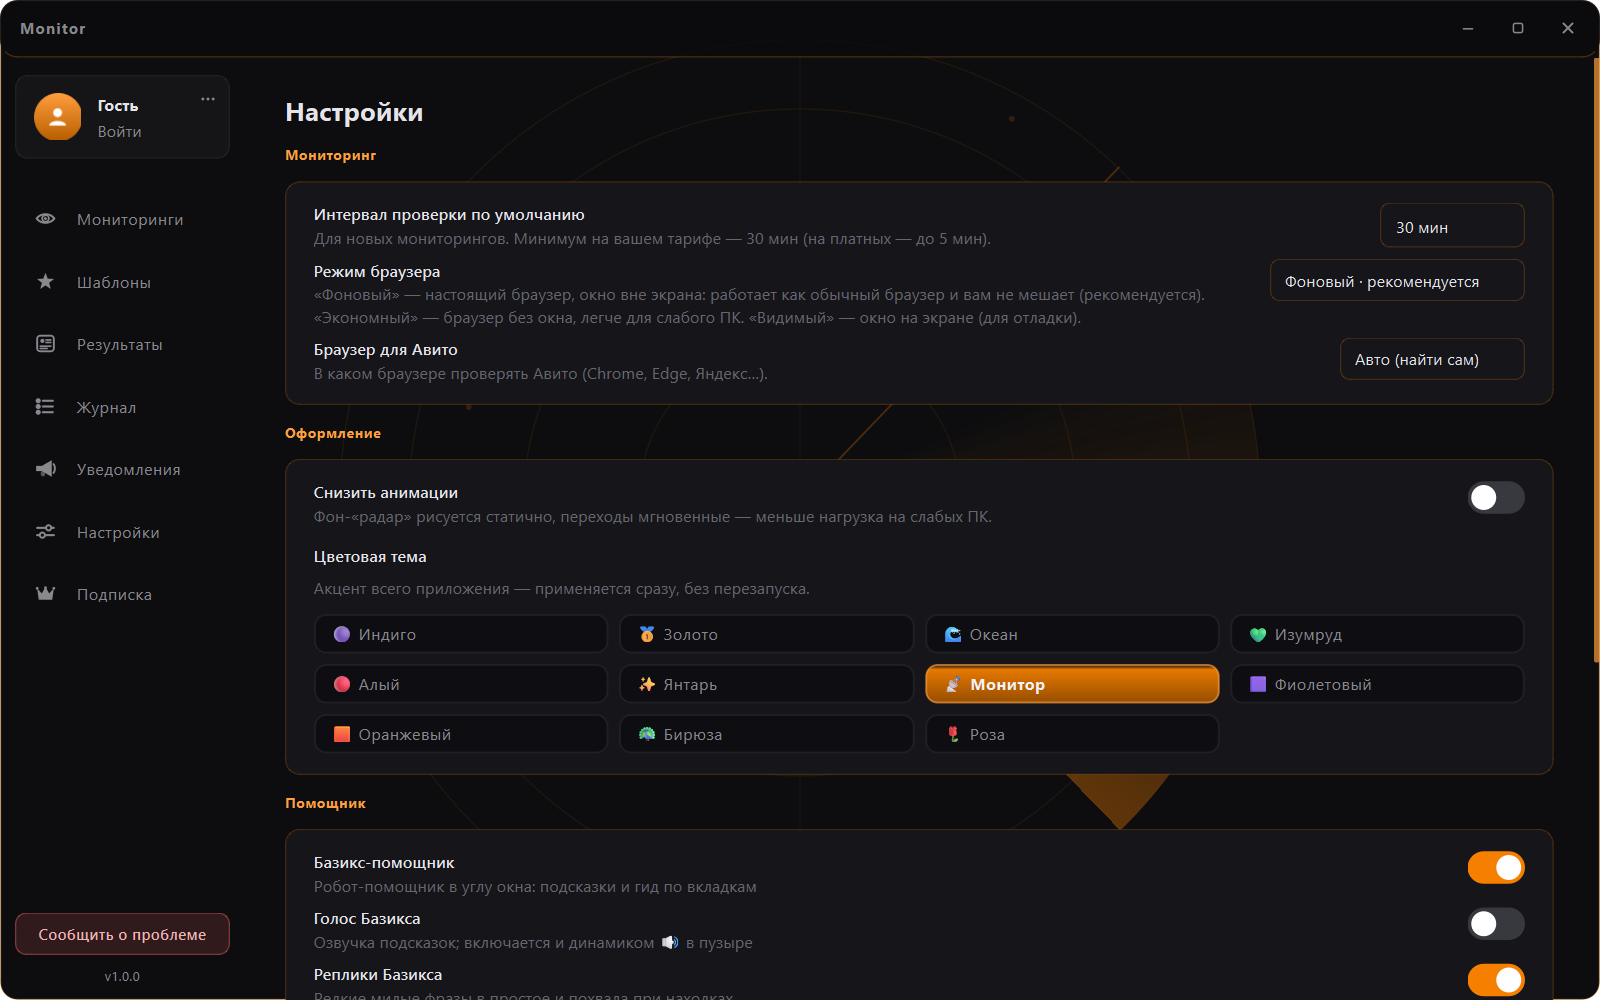Turn off the Базикс-помощник toggle
Image resolution: width=1600 pixels, height=1000 pixels.
(1496, 867)
